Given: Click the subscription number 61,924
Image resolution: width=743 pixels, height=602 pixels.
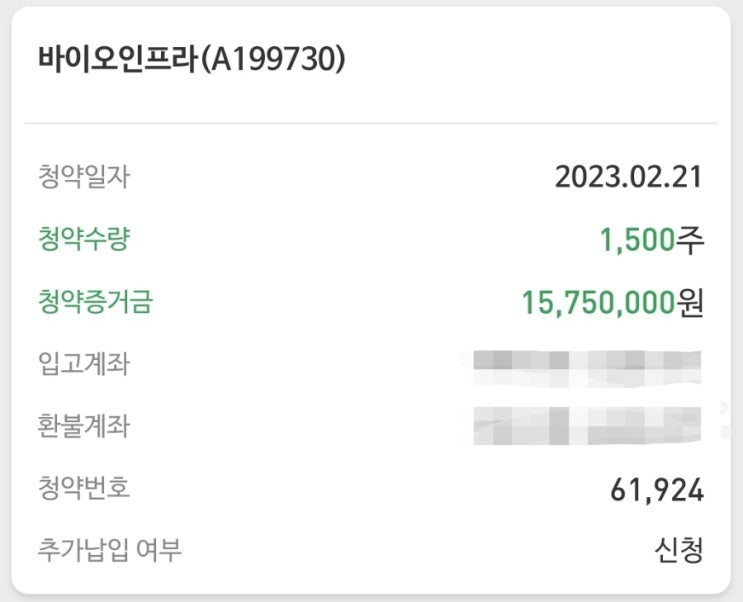Looking at the screenshot, I should point(657,490).
